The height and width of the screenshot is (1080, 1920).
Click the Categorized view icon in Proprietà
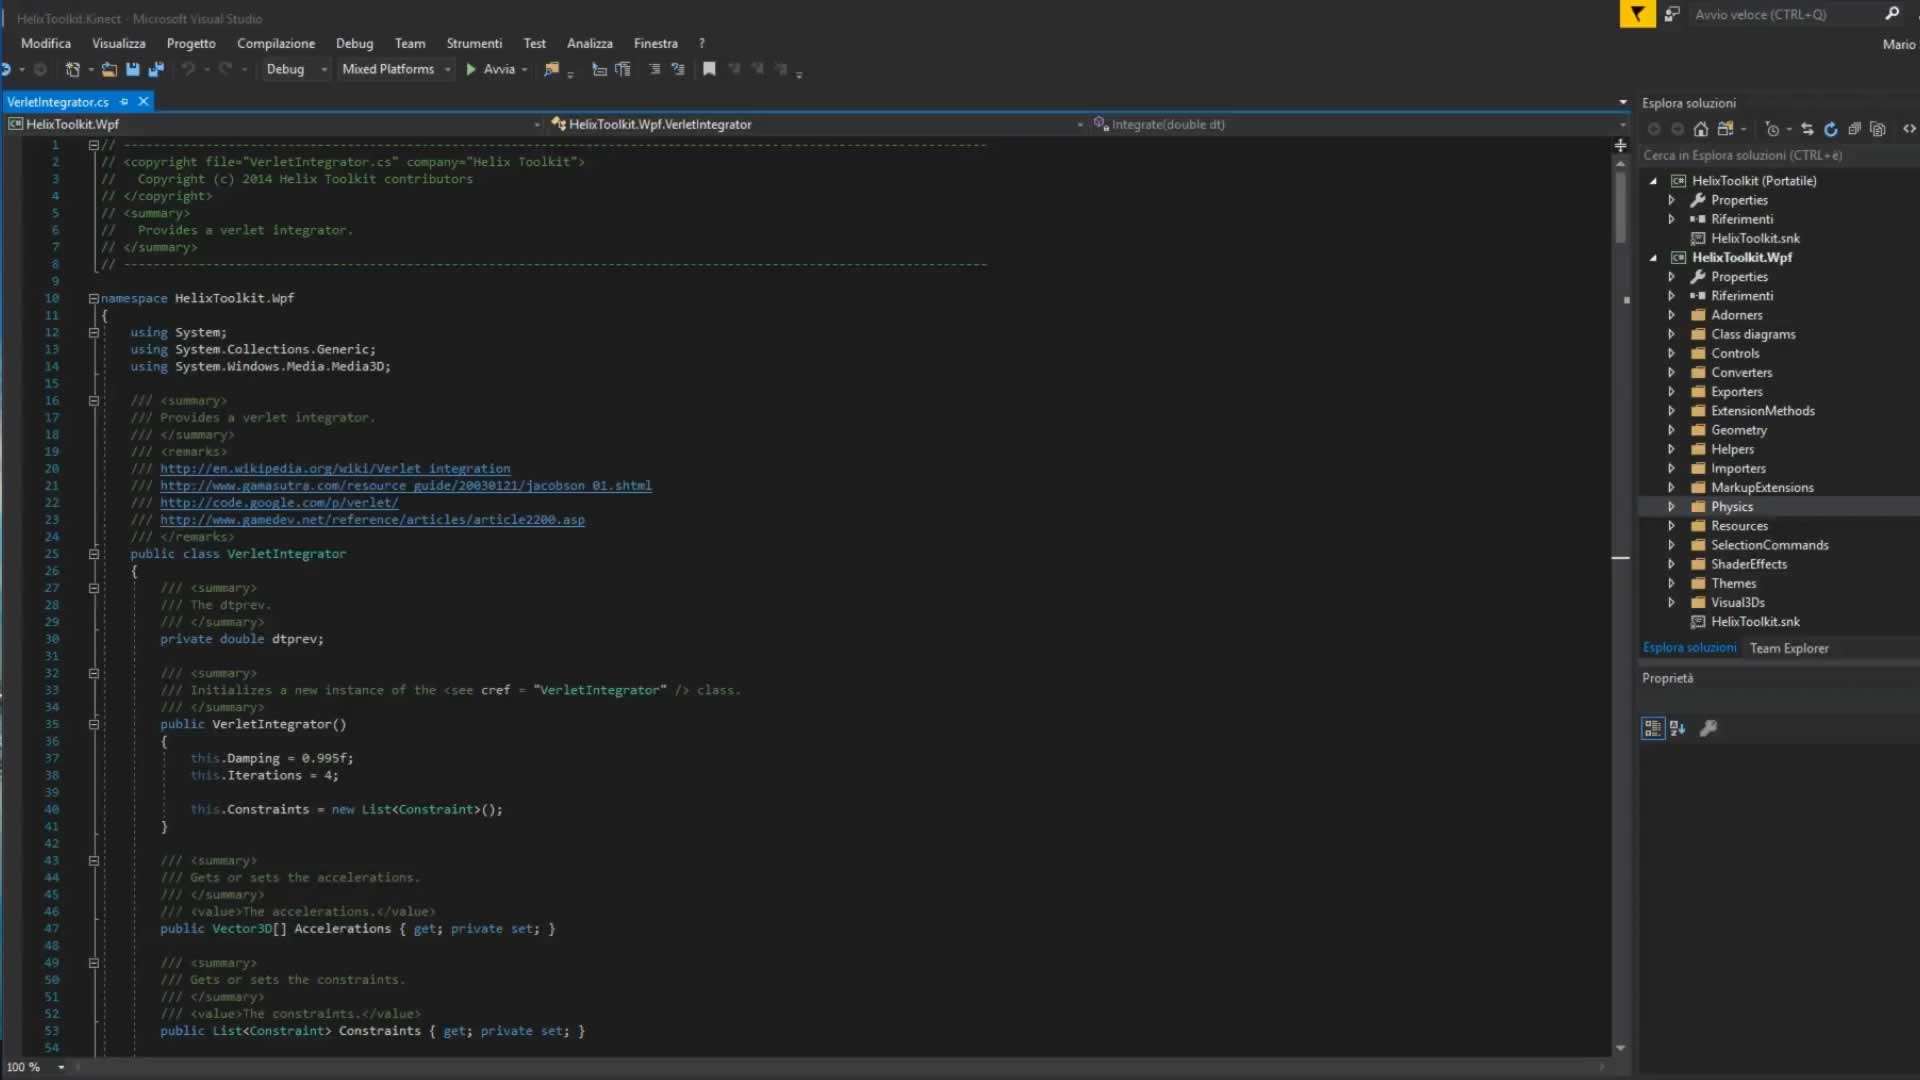[x=1653, y=728]
